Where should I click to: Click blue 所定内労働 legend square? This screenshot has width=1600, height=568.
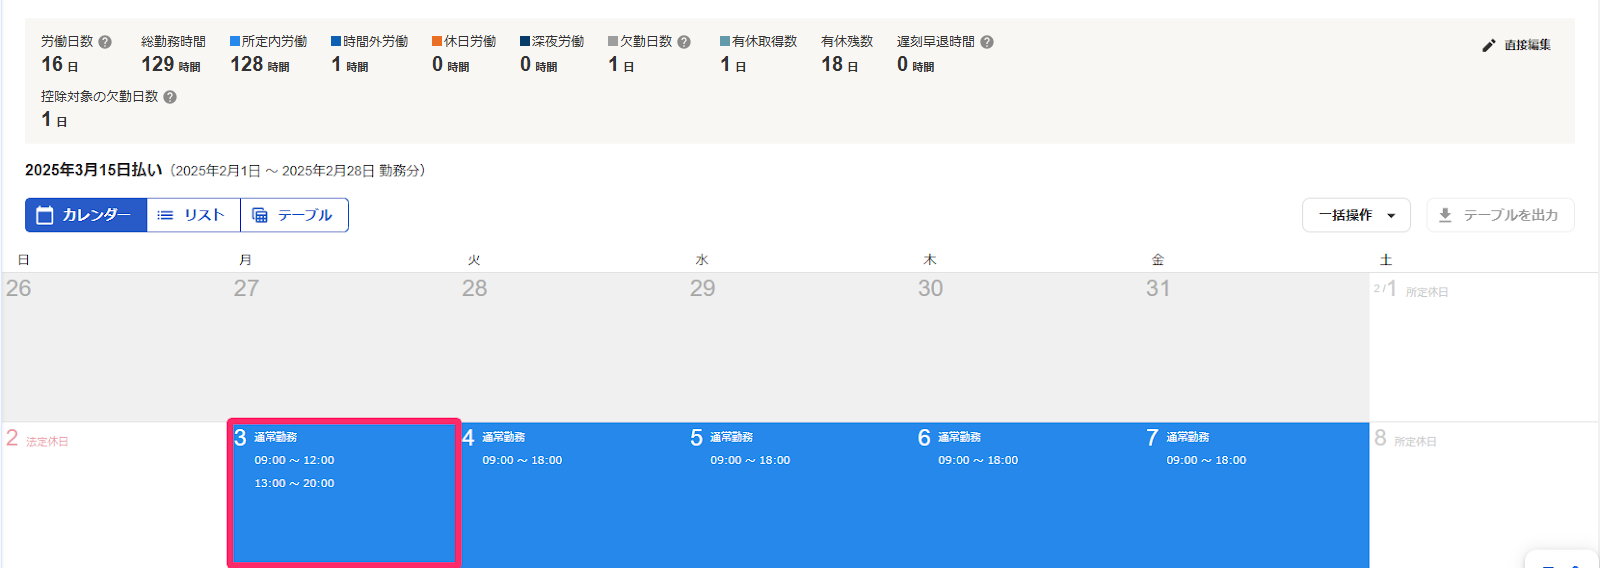click(235, 41)
